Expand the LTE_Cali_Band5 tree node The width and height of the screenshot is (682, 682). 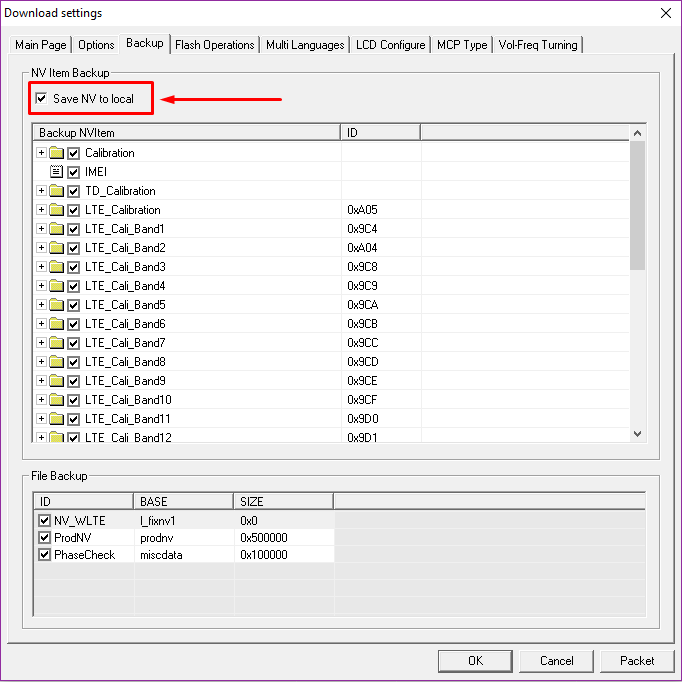click(x=41, y=305)
